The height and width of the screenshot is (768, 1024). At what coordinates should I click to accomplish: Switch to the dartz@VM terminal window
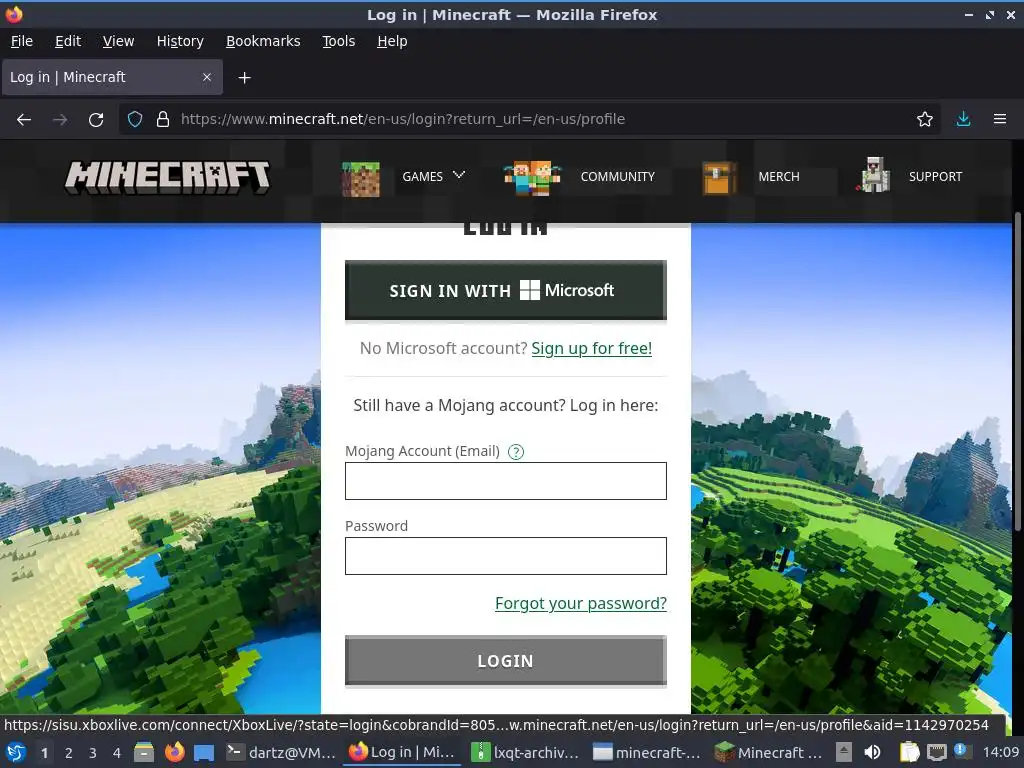coord(281,752)
